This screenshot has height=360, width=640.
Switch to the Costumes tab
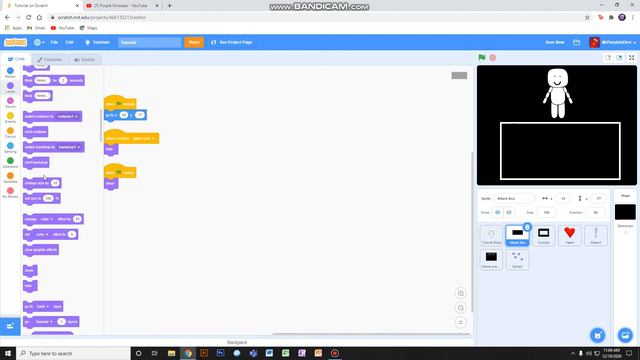click(x=49, y=60)
